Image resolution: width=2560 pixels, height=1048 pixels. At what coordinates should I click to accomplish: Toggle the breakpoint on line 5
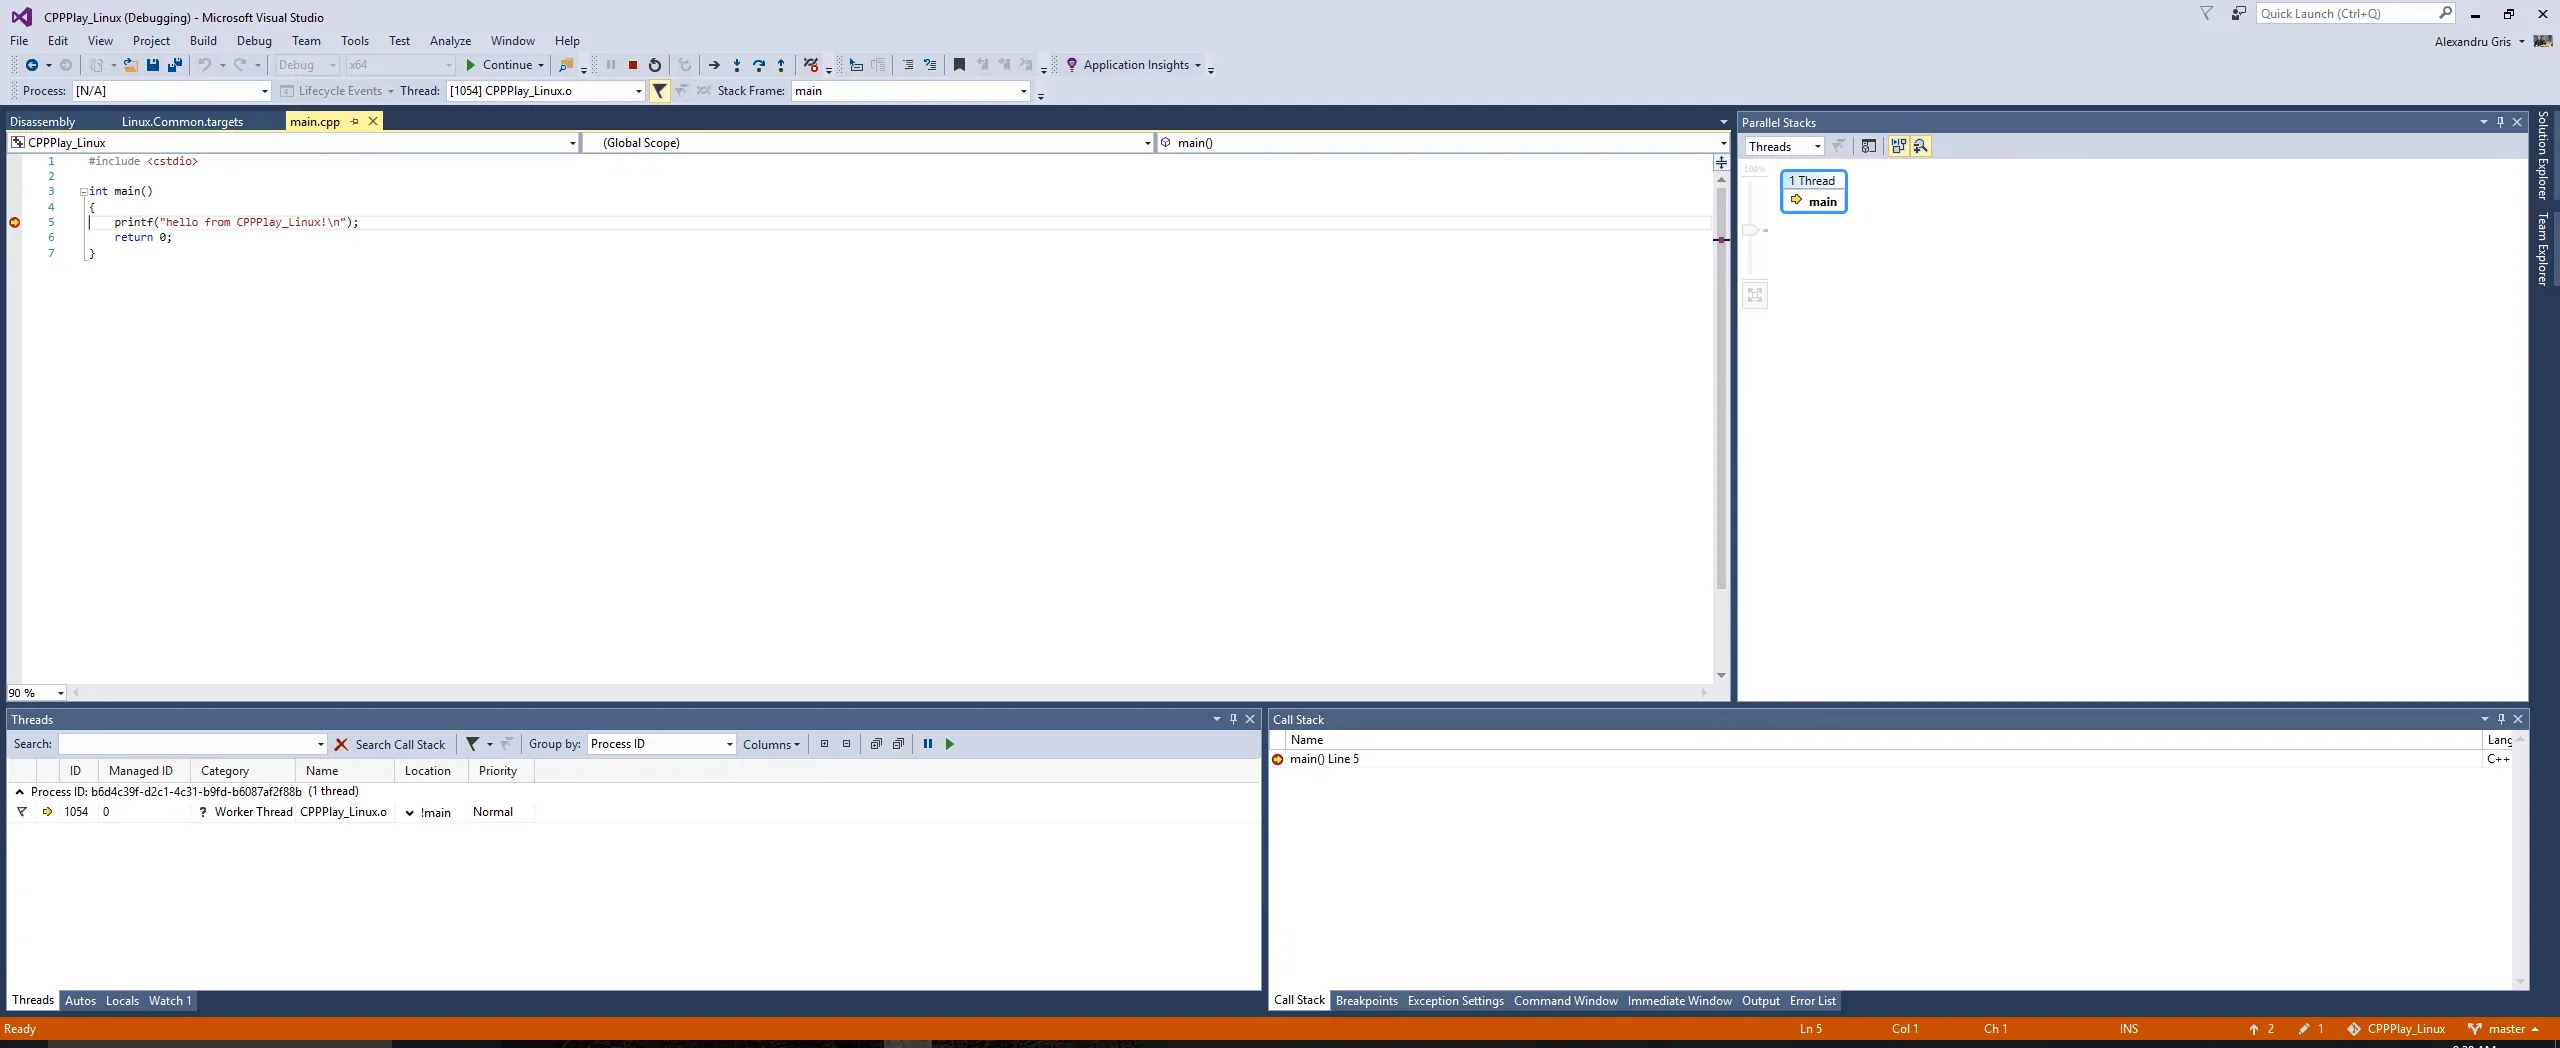[14, 222]
